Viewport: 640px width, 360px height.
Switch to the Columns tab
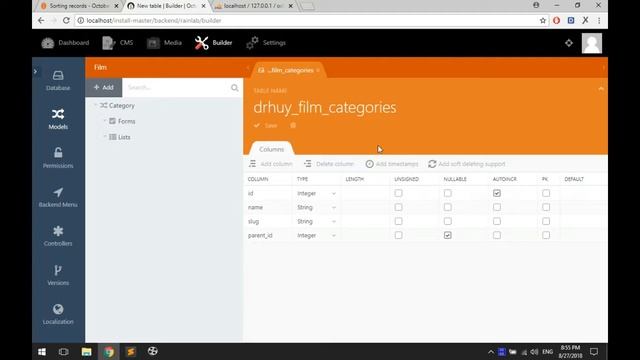(x=271, y=149)
